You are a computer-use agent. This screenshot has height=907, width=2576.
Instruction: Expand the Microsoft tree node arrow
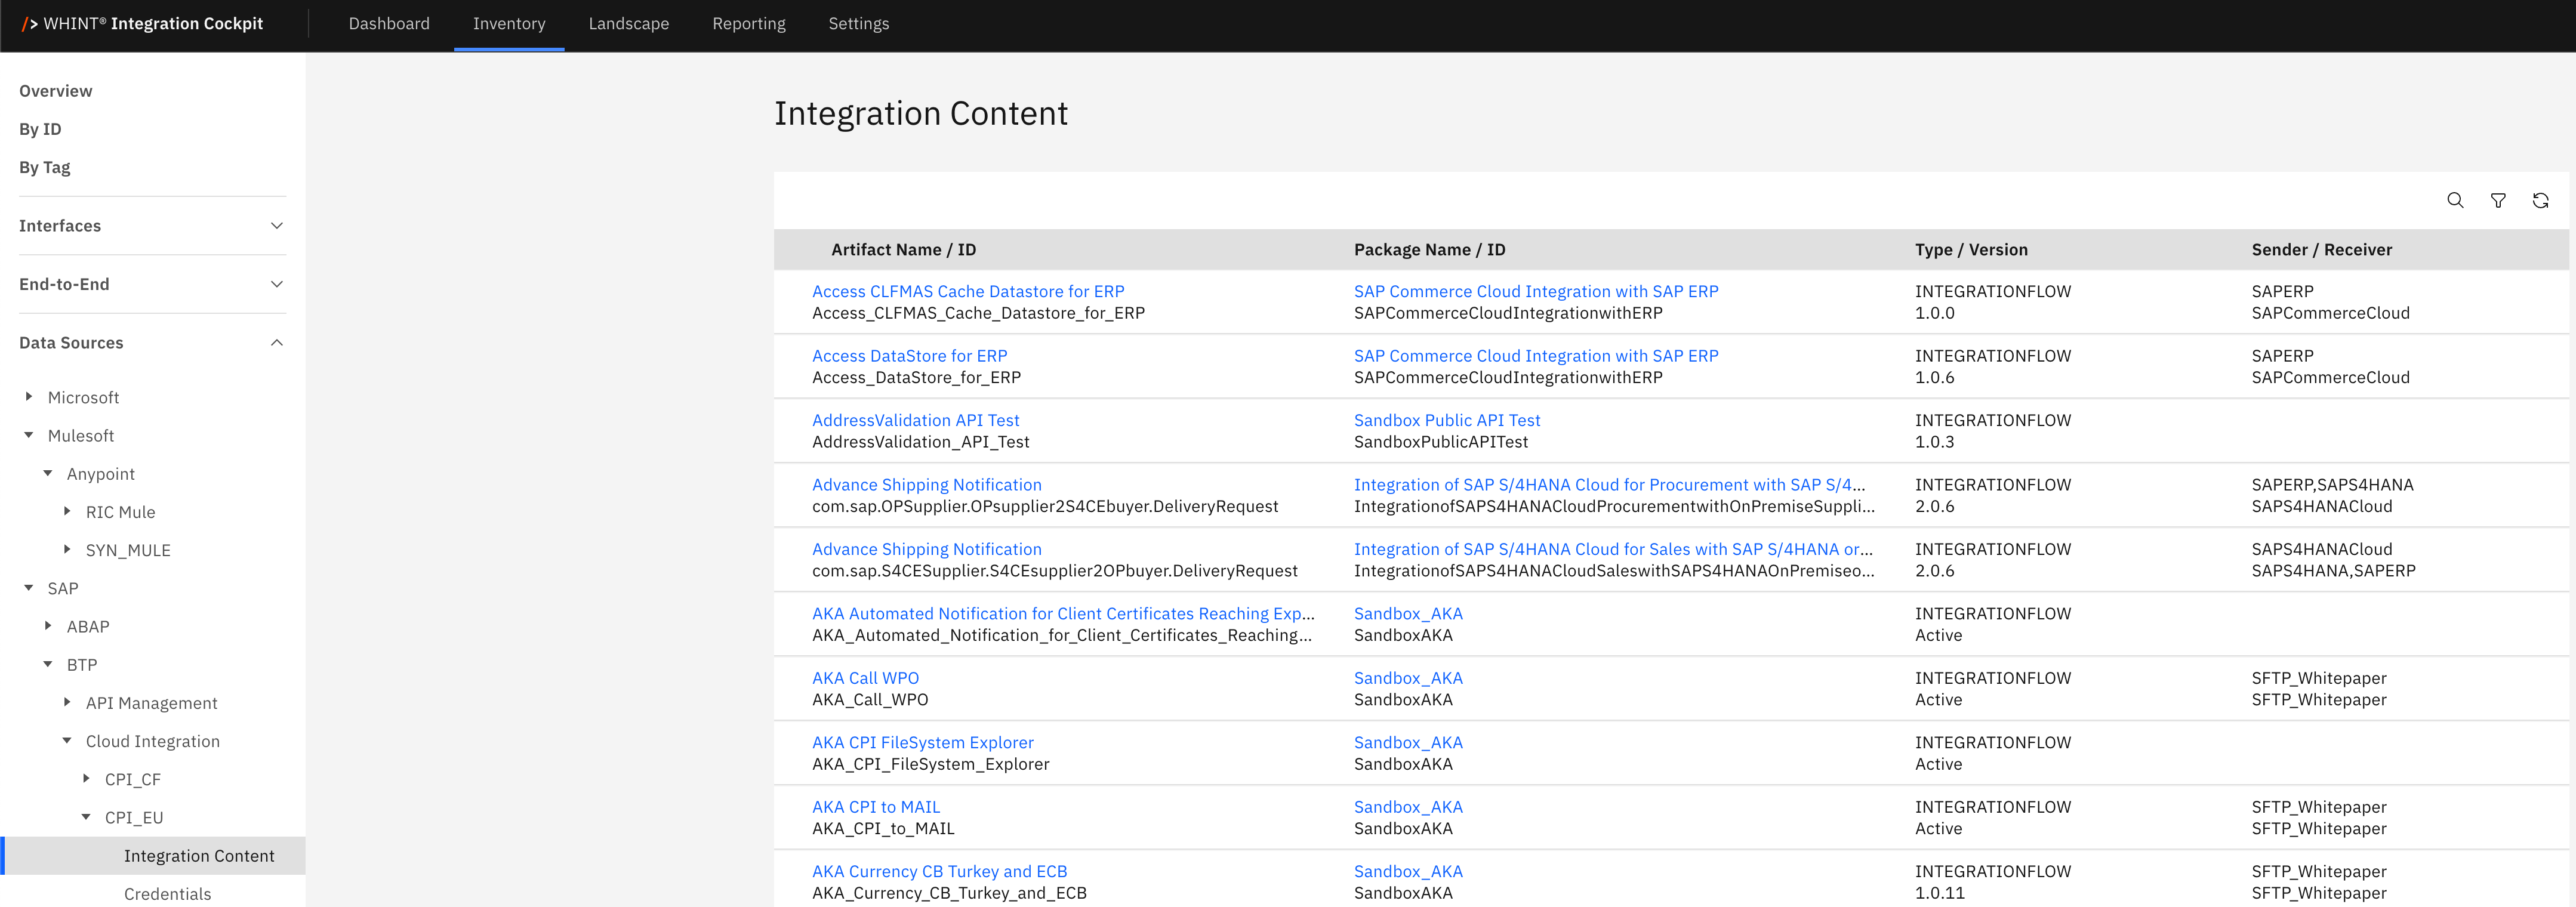pos(29,397)
